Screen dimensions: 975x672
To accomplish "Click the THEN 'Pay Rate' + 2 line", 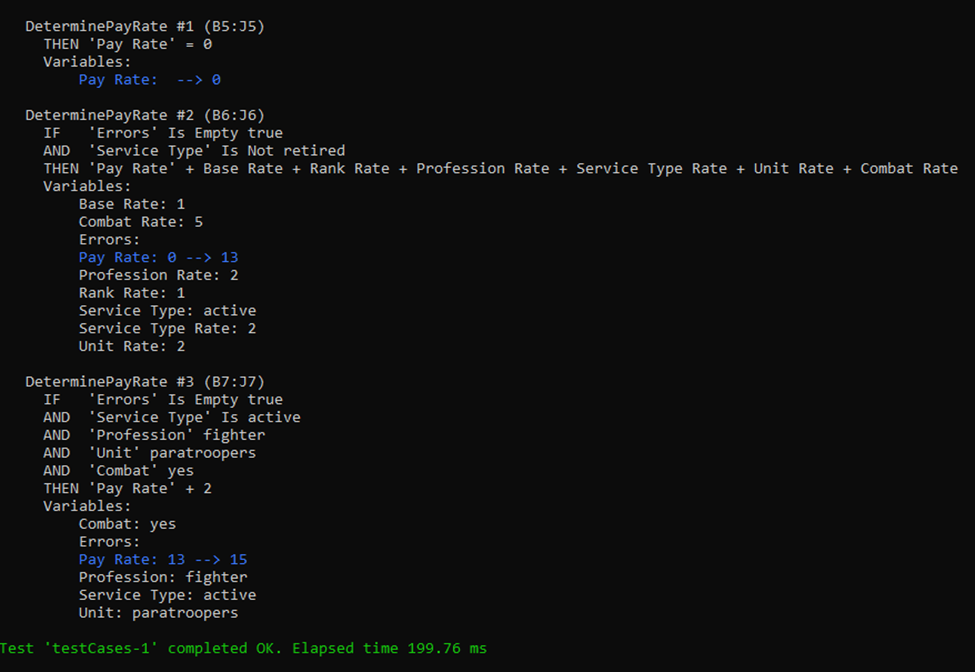I will point(127,488).
